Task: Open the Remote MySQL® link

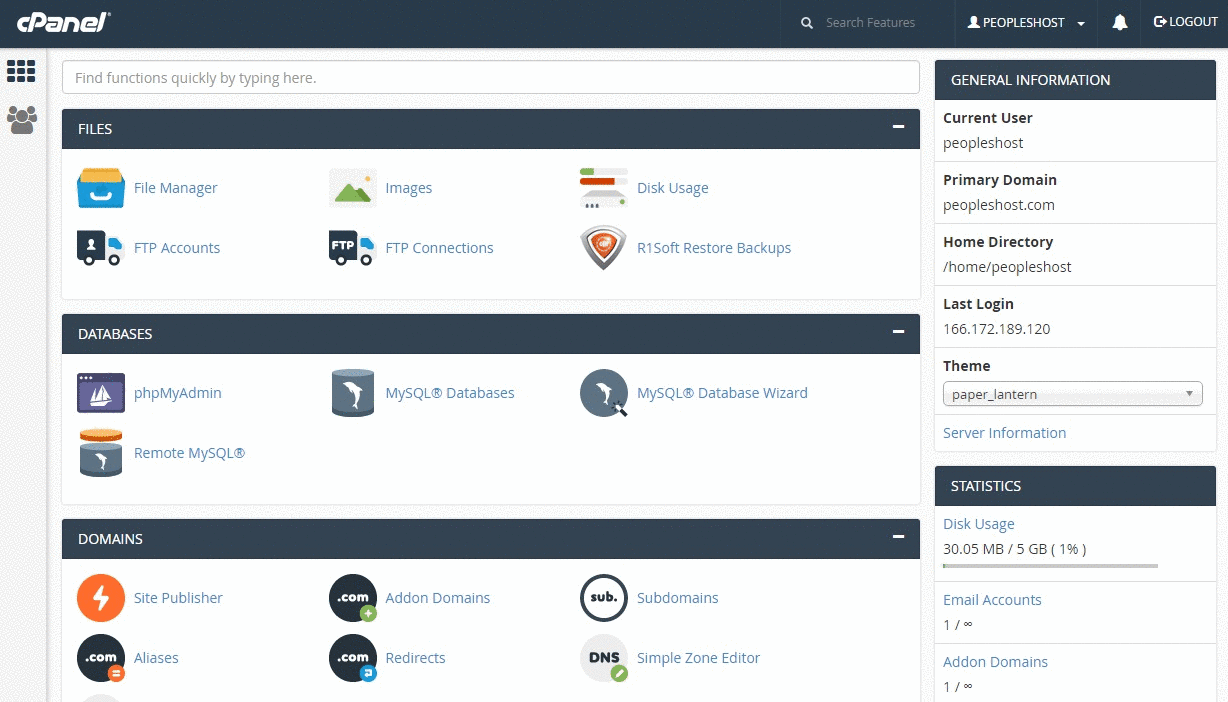Action: [190, 453]
